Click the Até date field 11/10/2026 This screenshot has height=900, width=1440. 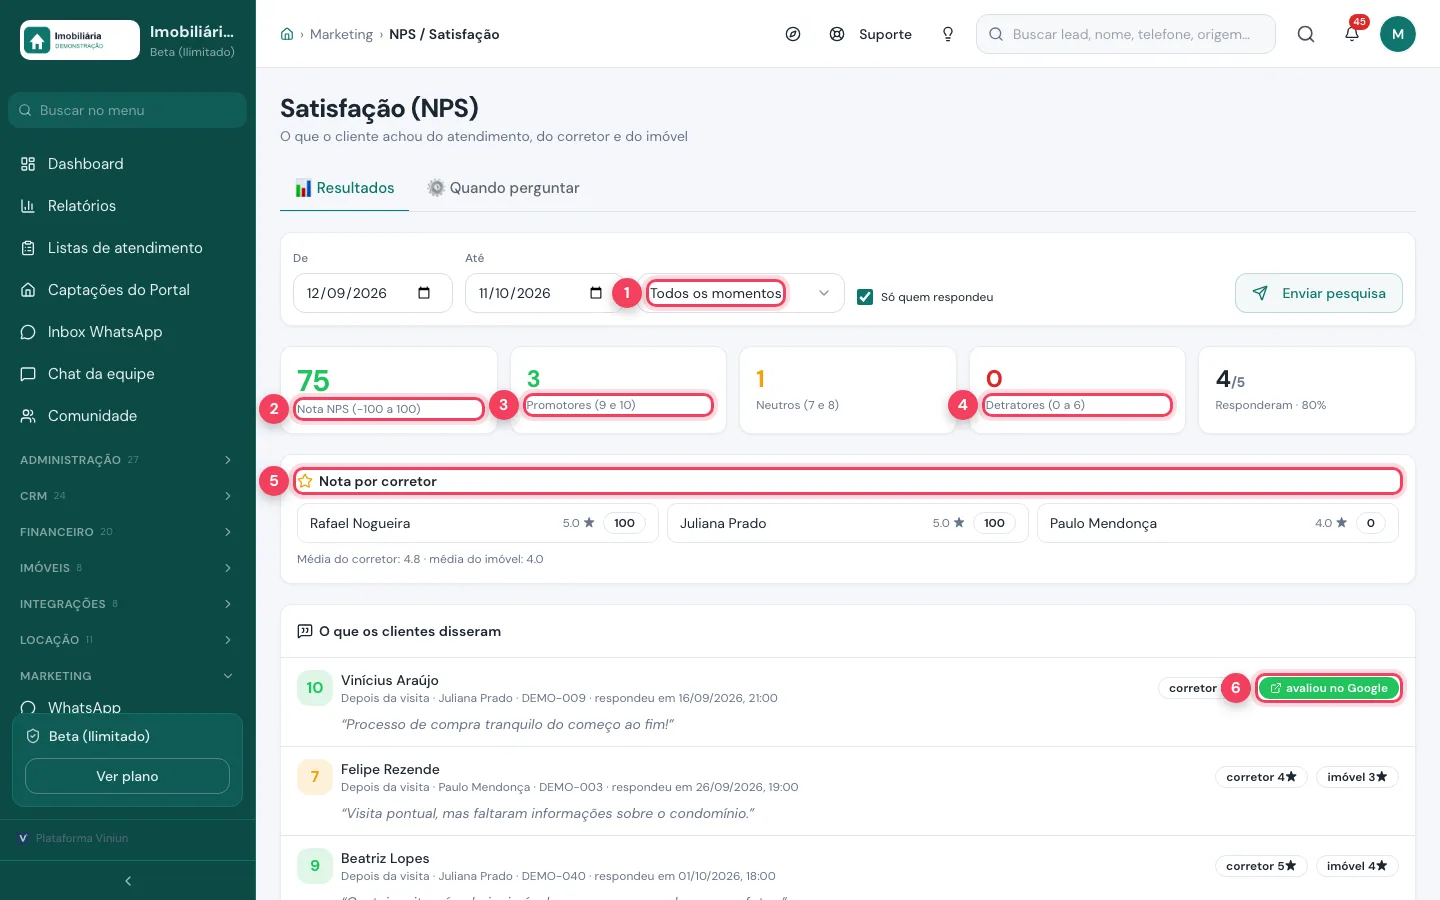pyautogui.click(x=545, y=293)
